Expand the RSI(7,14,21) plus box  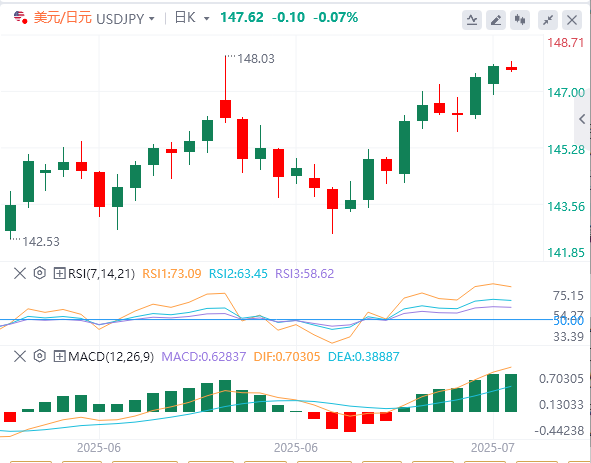click(x=60, y=273)
